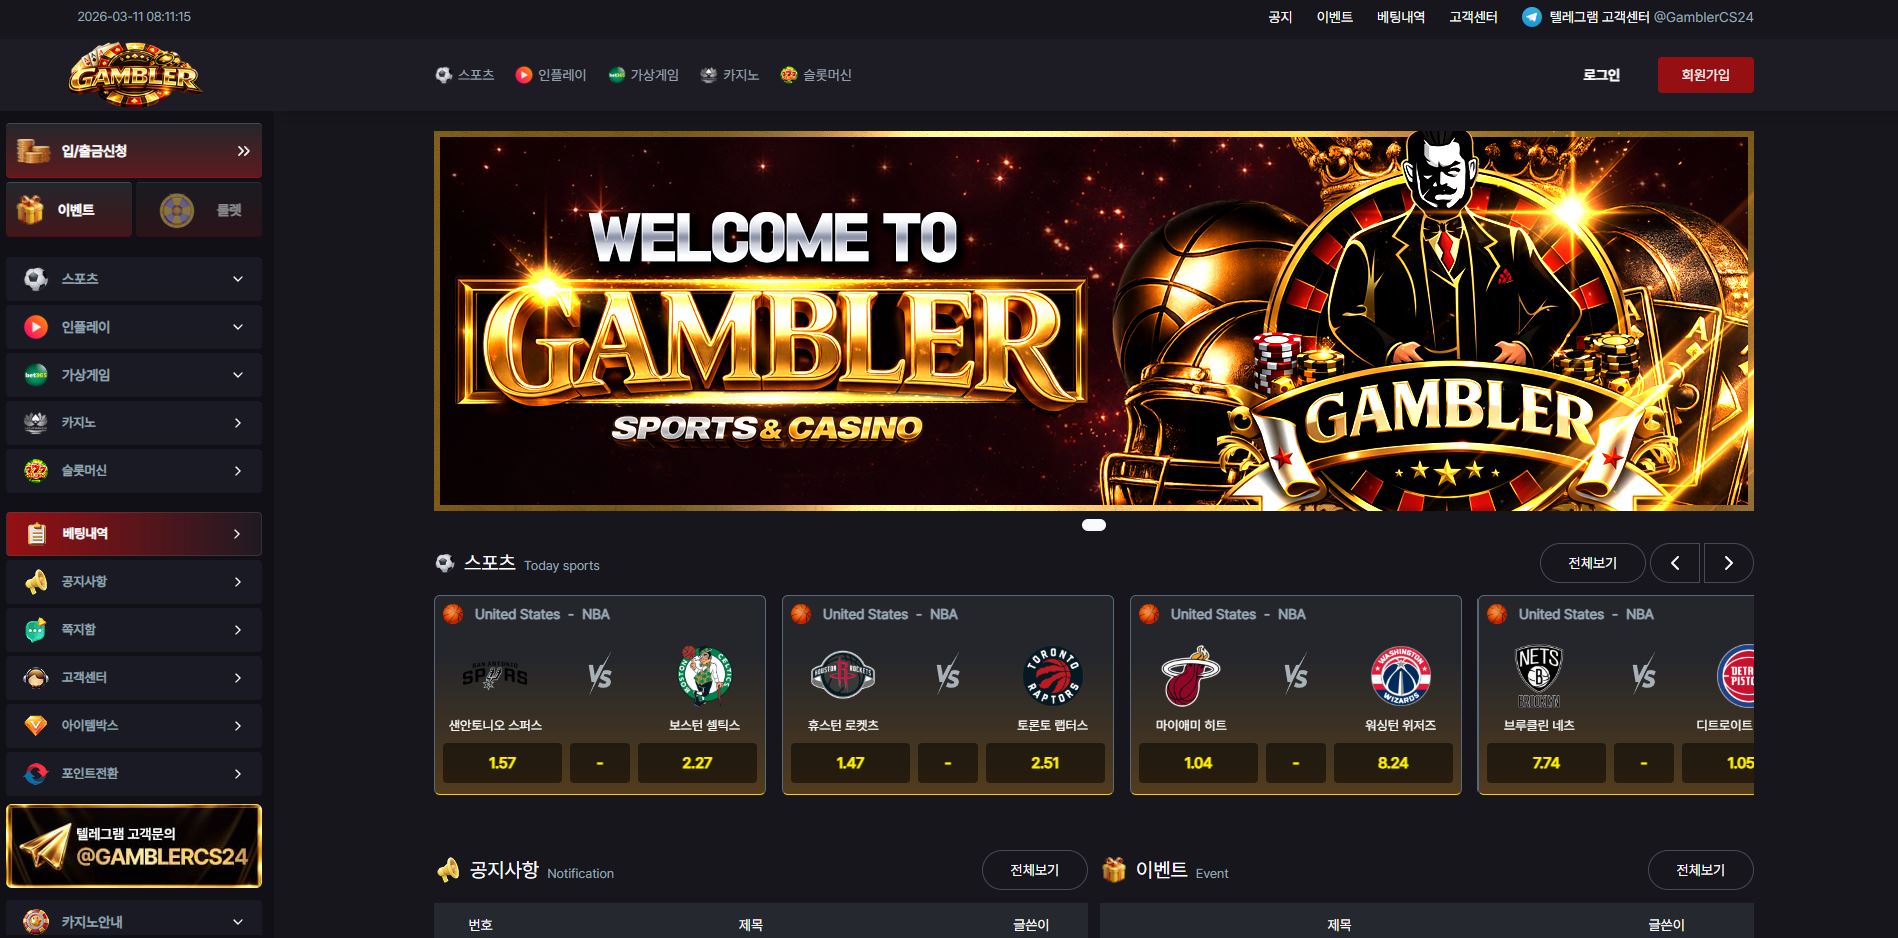1898x938 pixels.
Task: Click the soccer ball icon next to 스포츠 in top nav
Action: [444, 75]
